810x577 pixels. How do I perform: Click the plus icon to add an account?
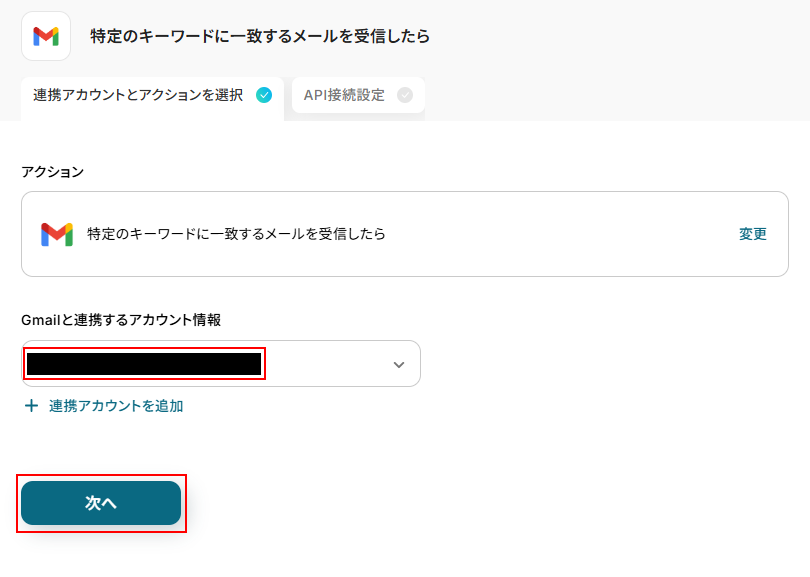pos(31,406)
